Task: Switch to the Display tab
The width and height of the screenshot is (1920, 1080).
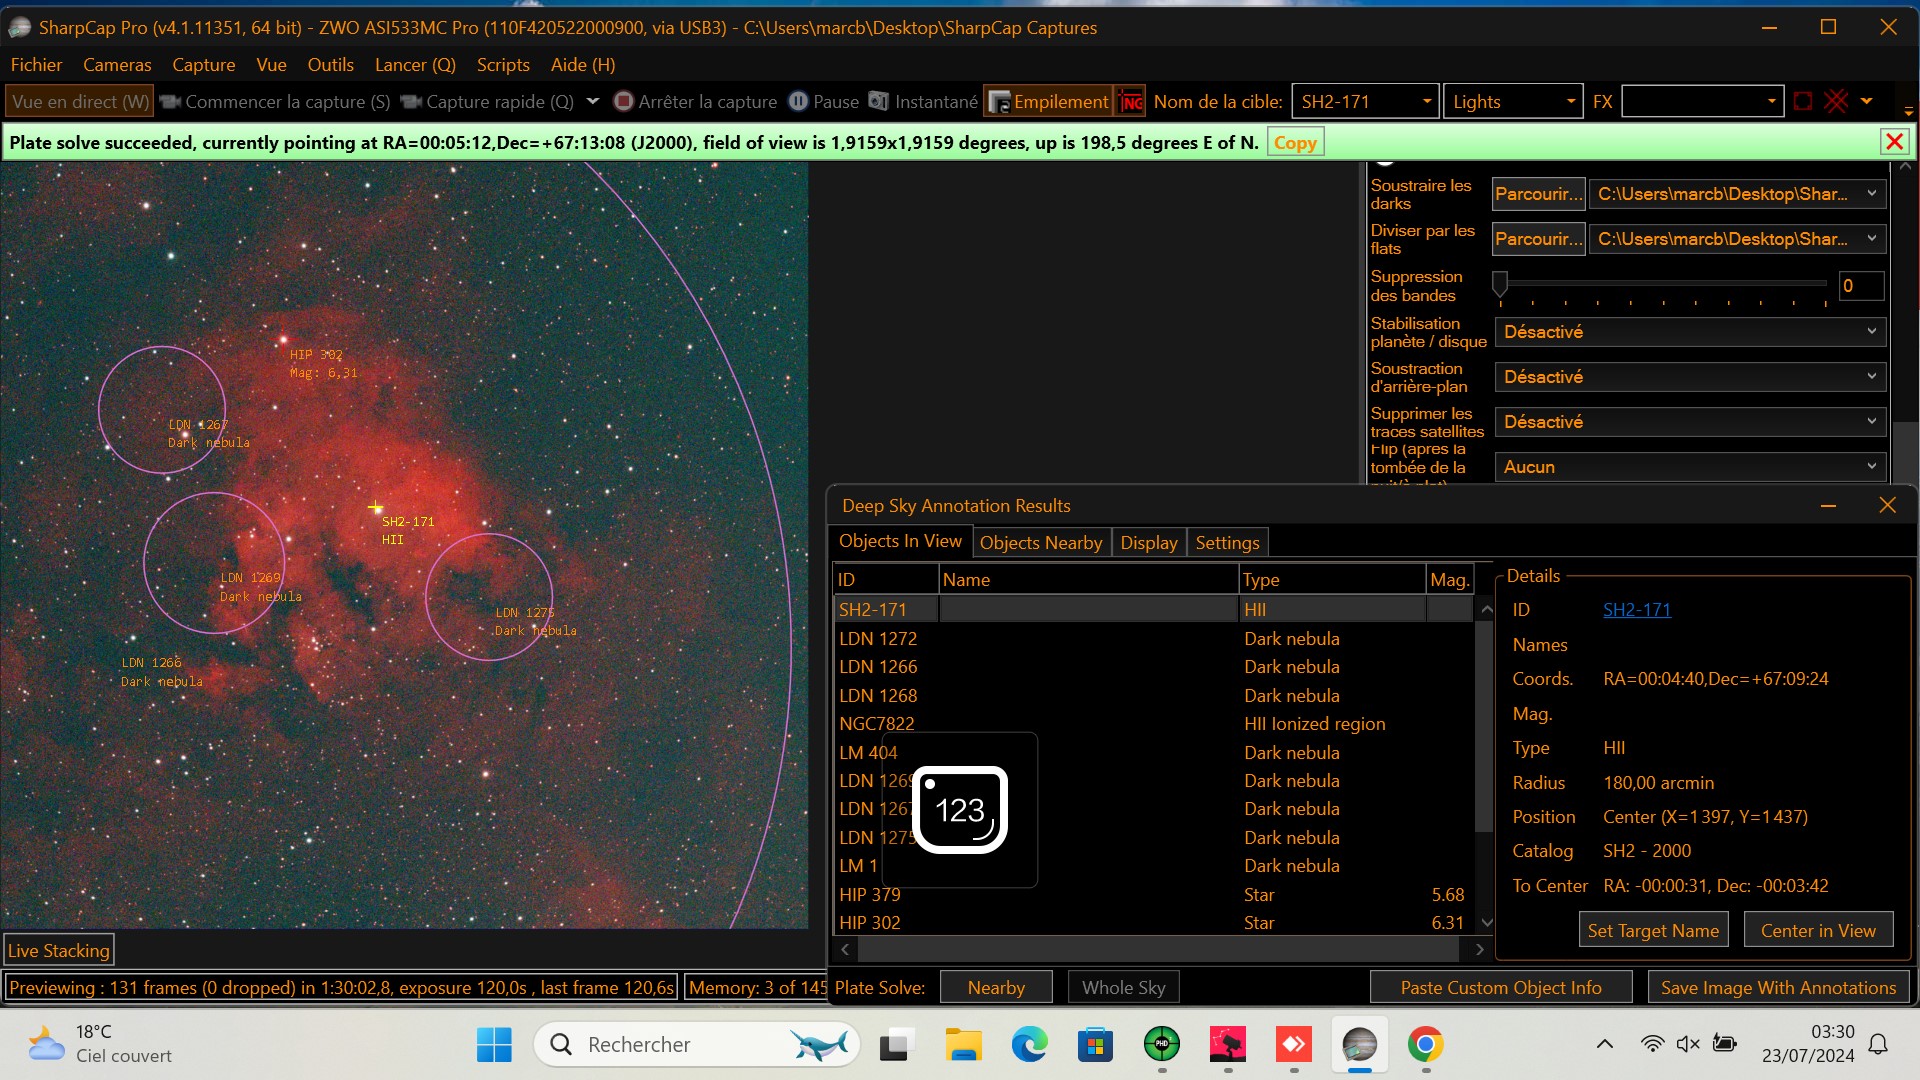Action: click(1148, 542)
